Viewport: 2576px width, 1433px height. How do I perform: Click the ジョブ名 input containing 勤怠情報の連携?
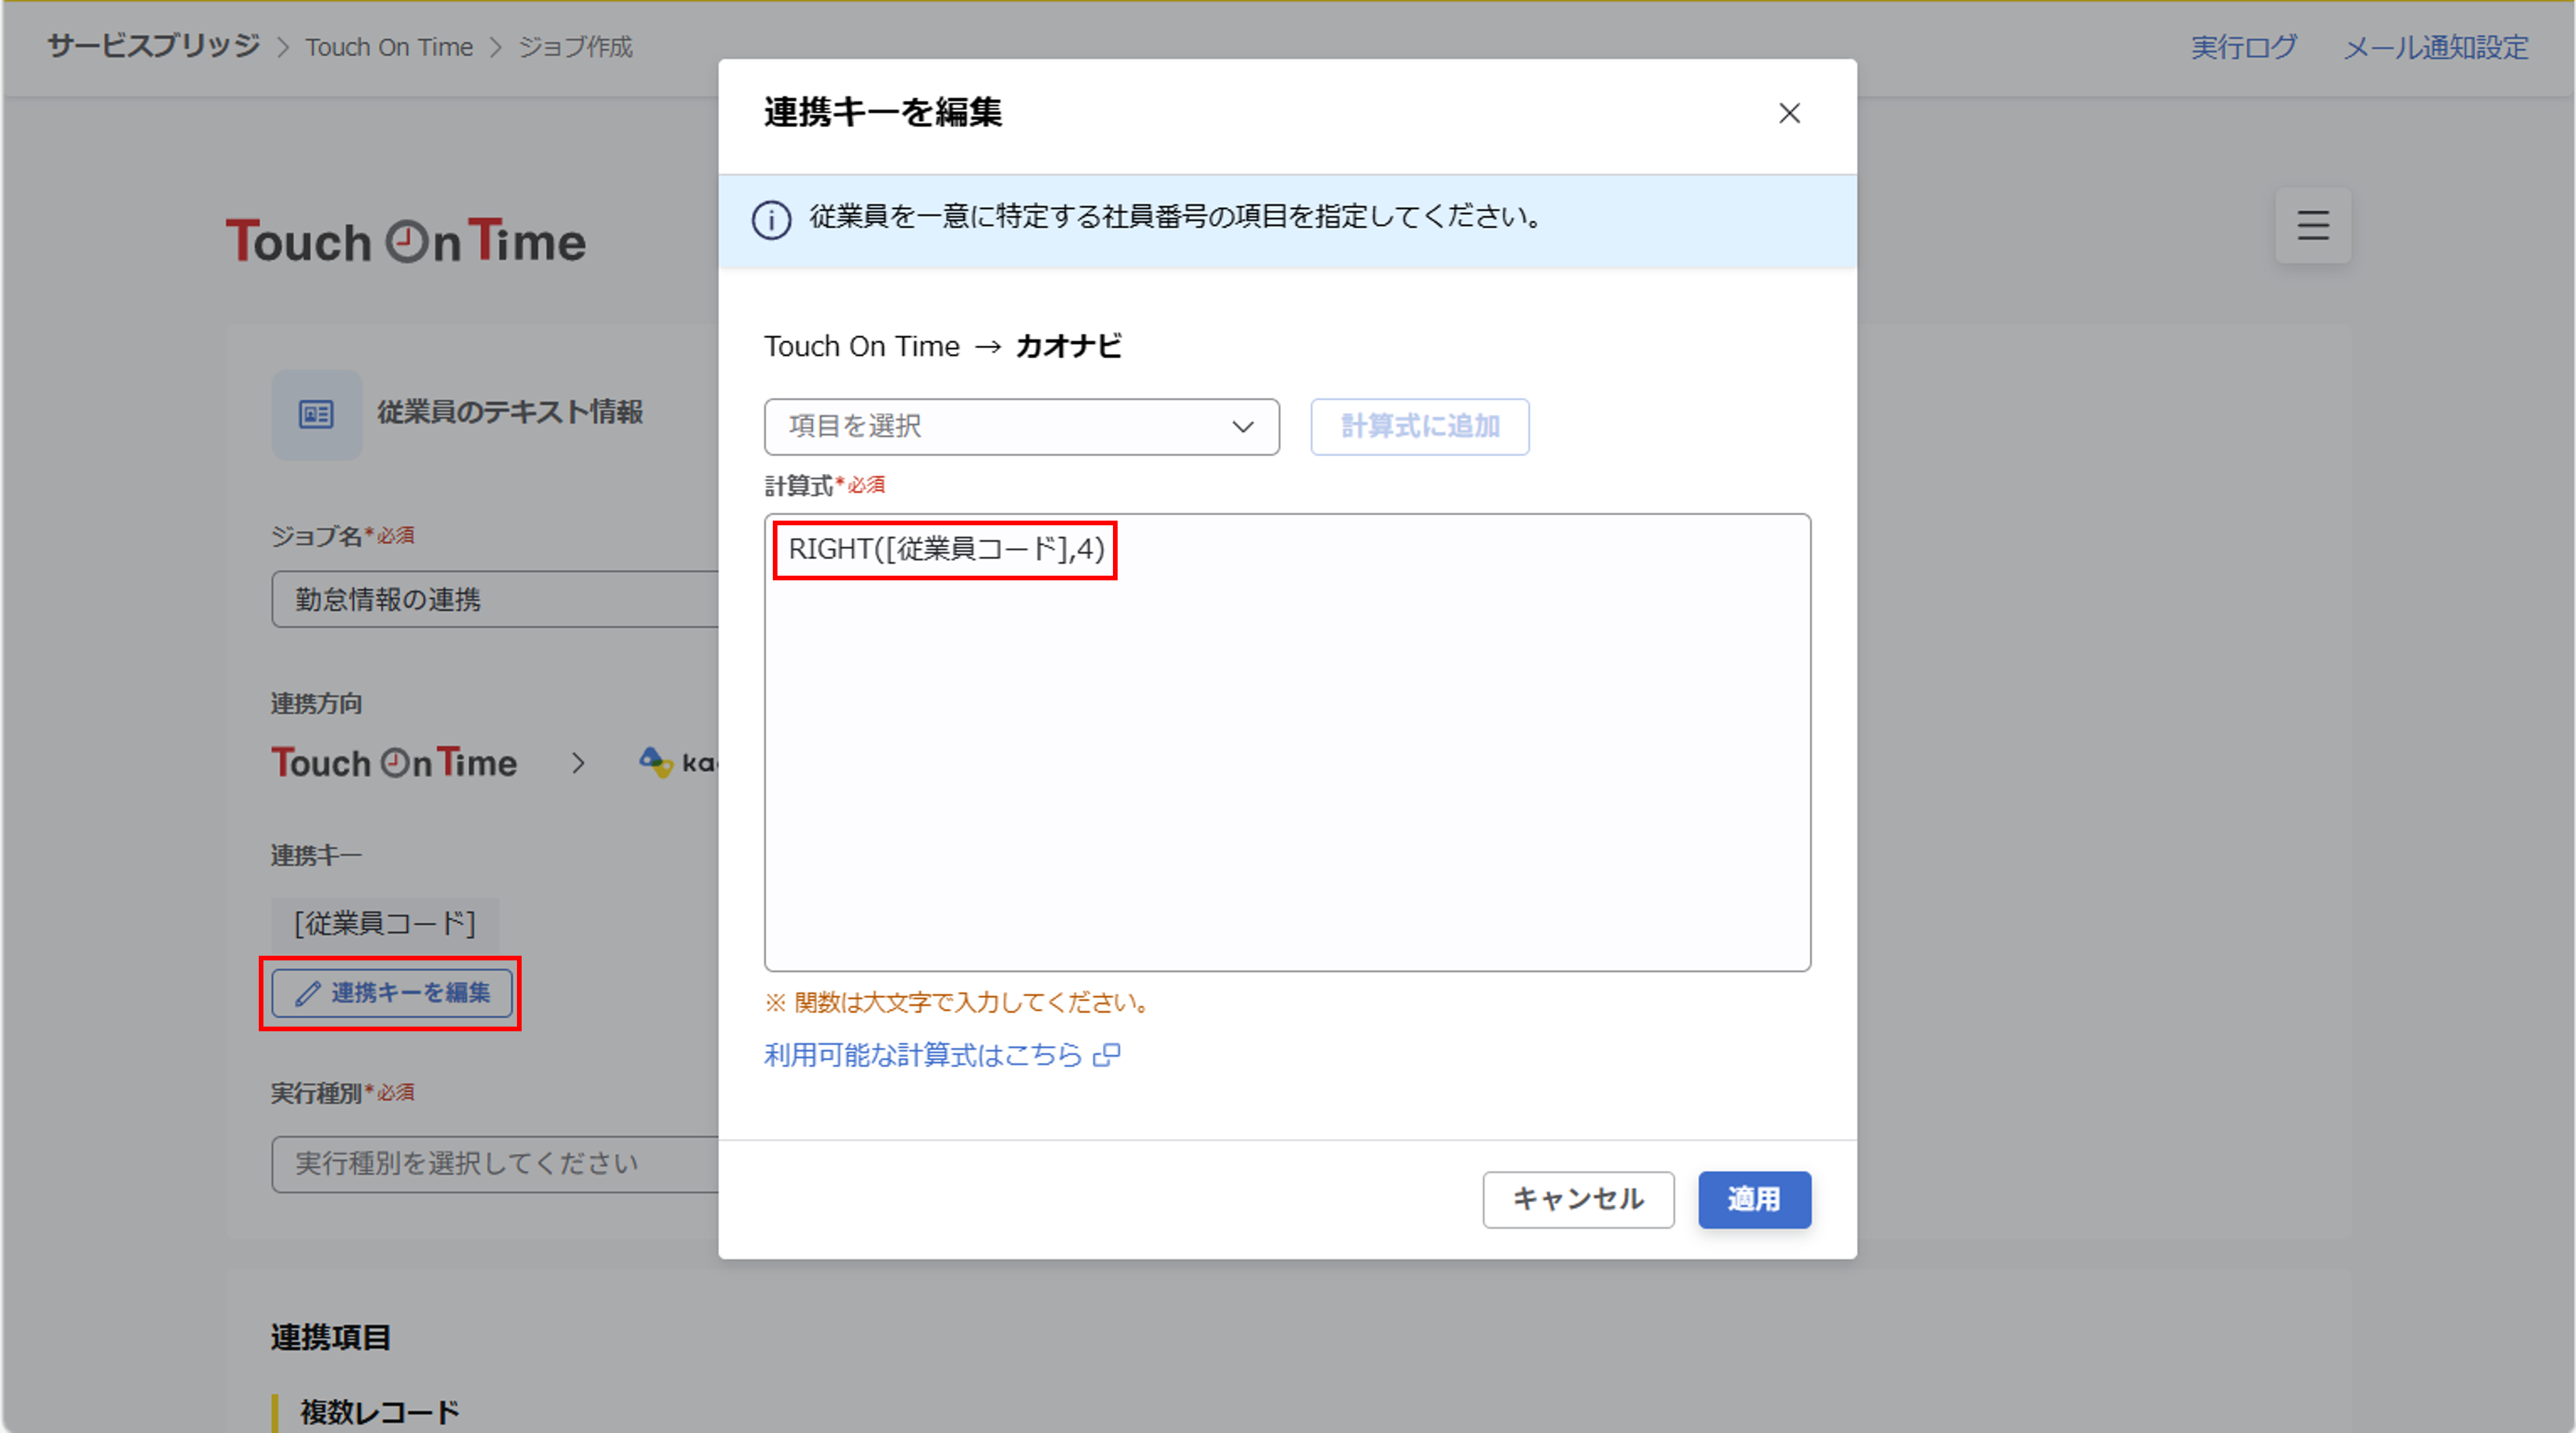coord(495,599)
